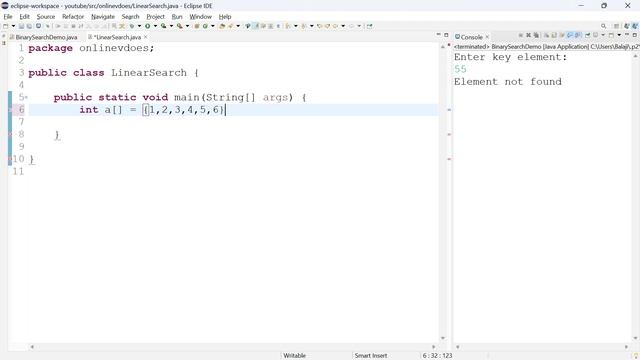
Task: Click the Clear Console icon
Action: (547, 36)
